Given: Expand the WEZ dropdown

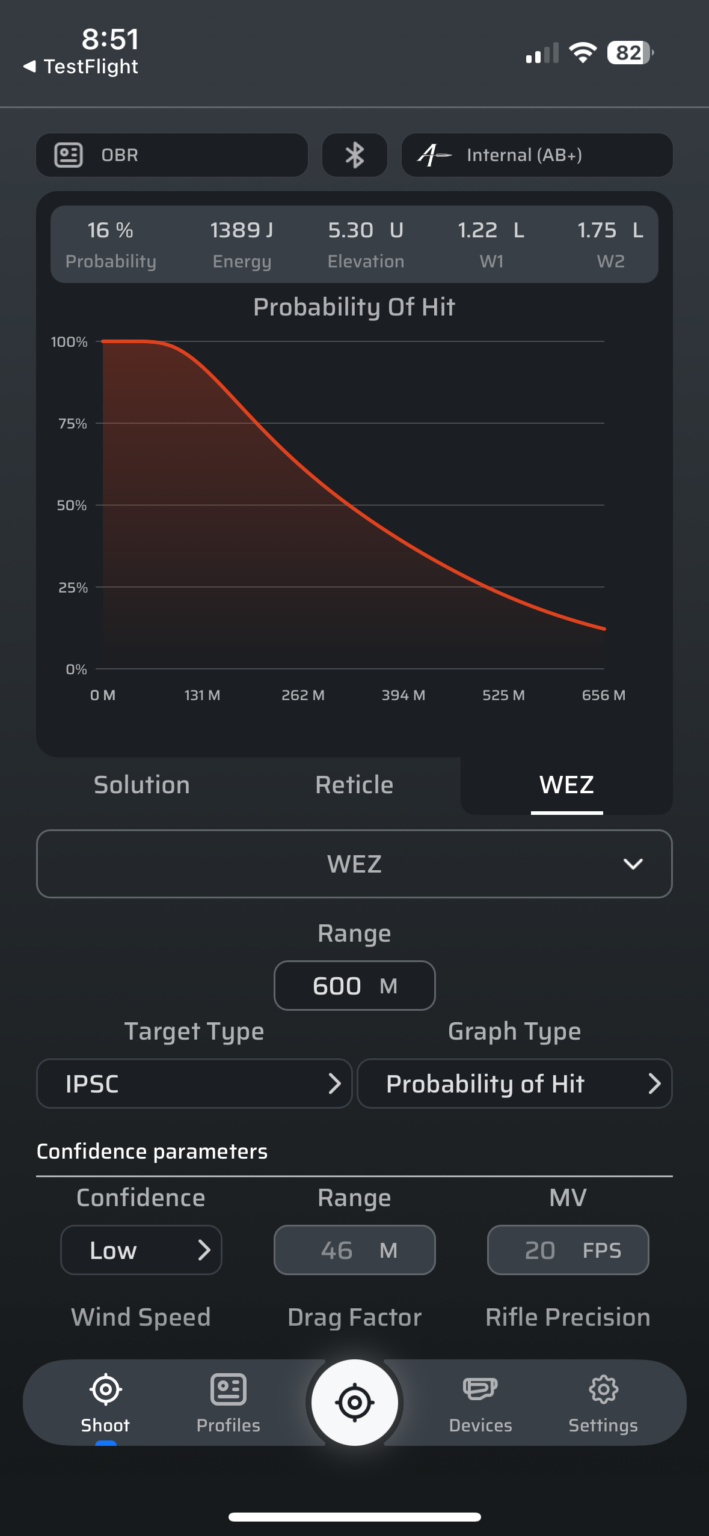Looking at the screenshot, I should click(354, 864).
